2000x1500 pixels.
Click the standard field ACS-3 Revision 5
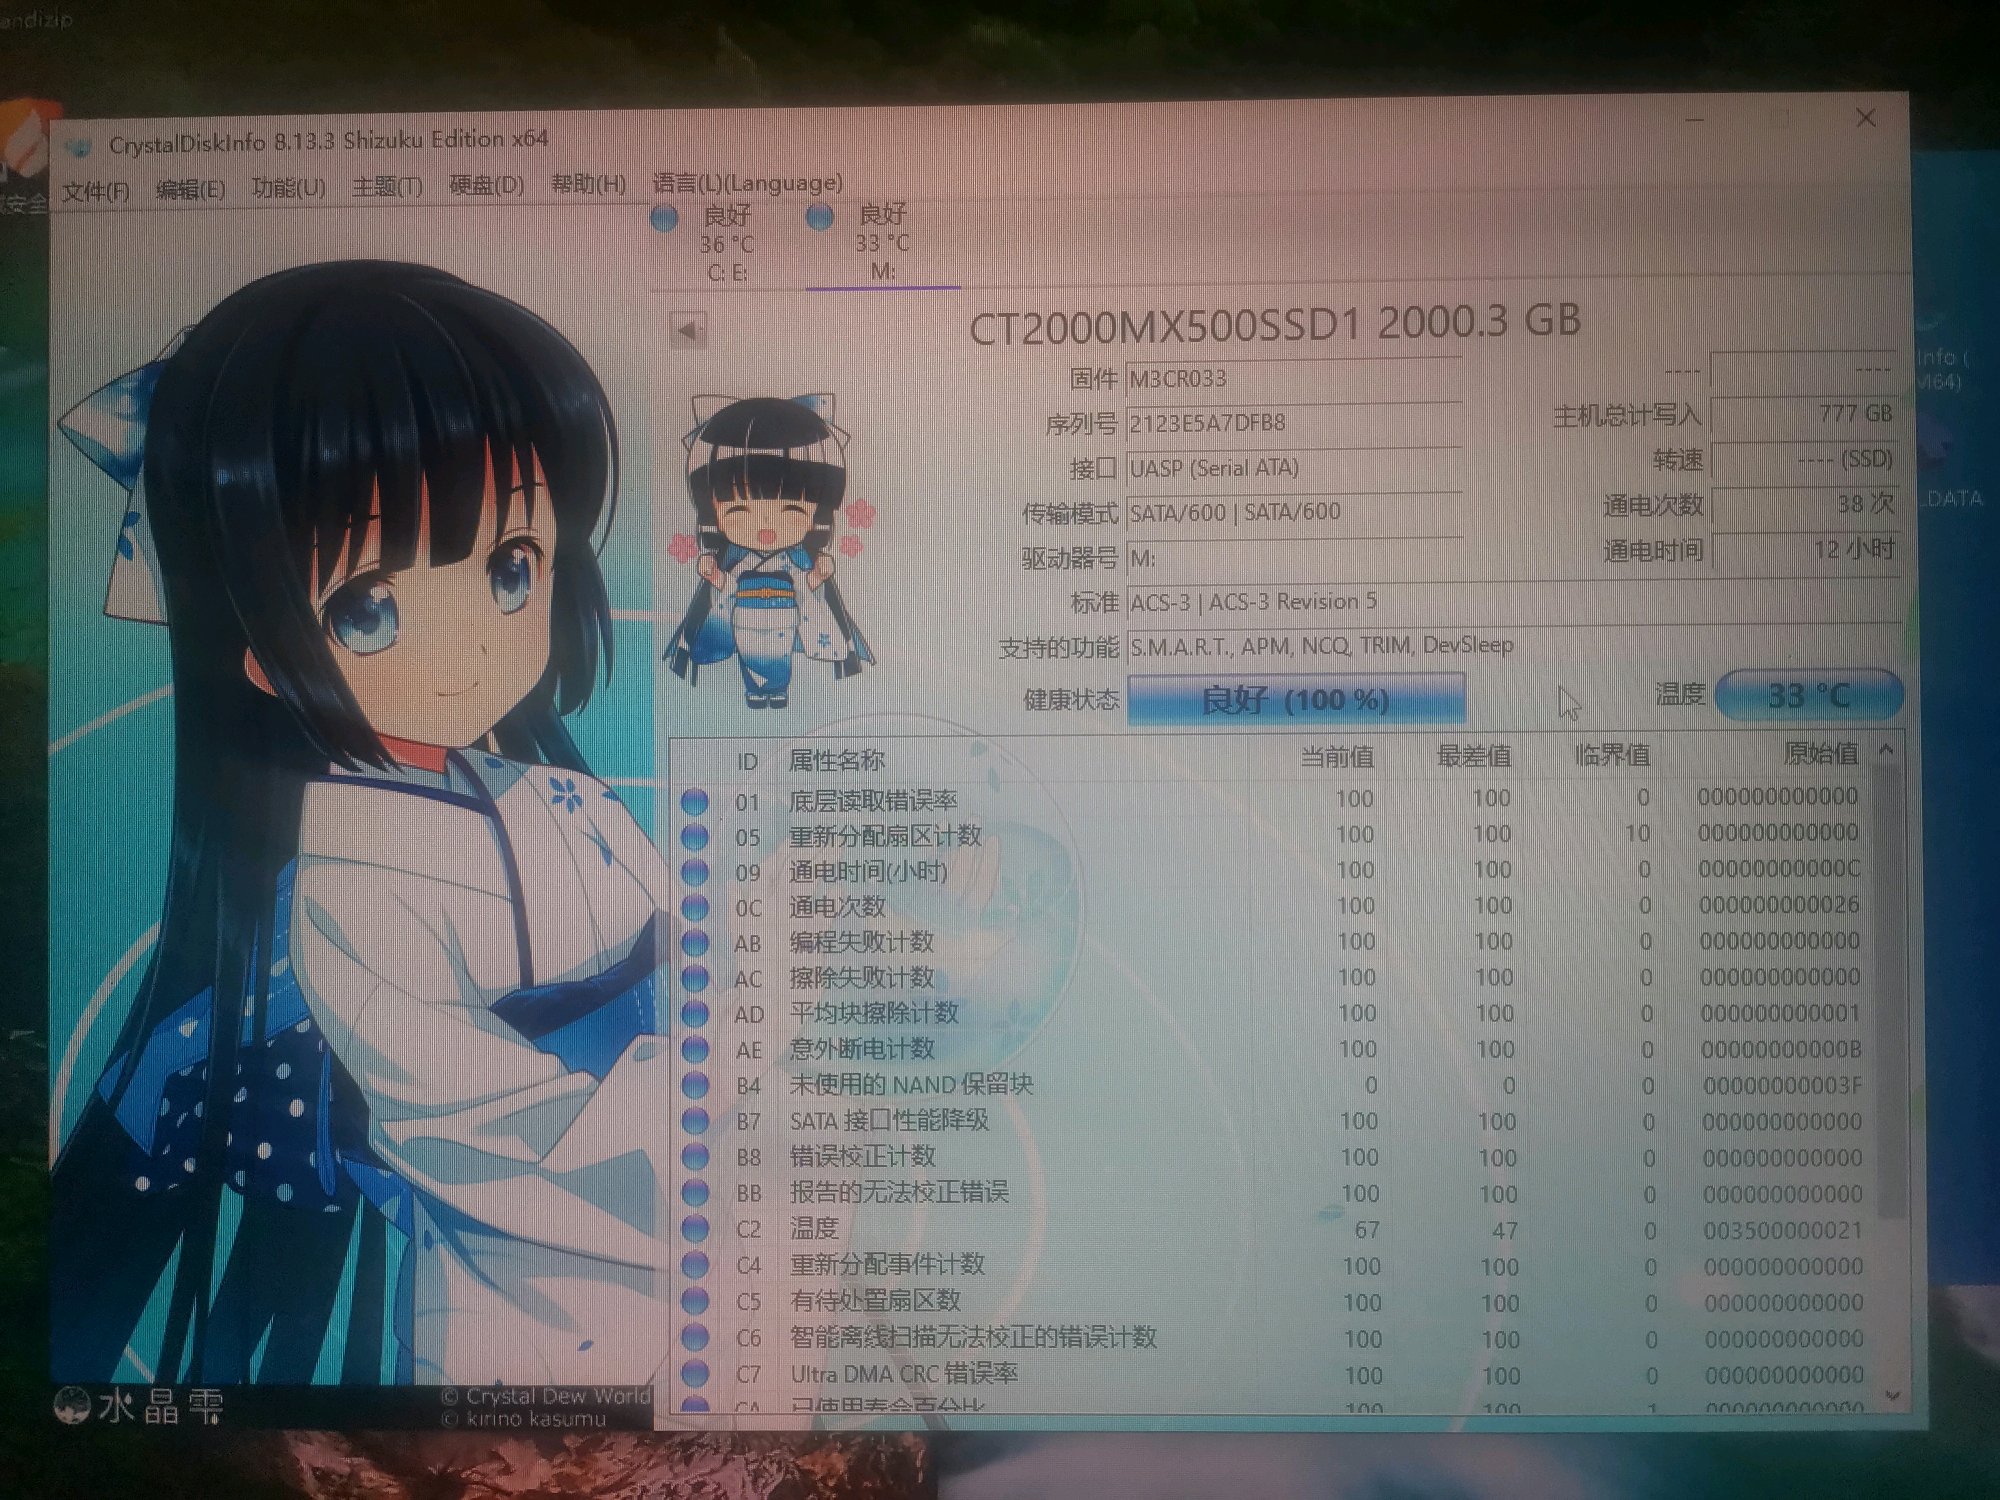click(x=1512, y=602)
